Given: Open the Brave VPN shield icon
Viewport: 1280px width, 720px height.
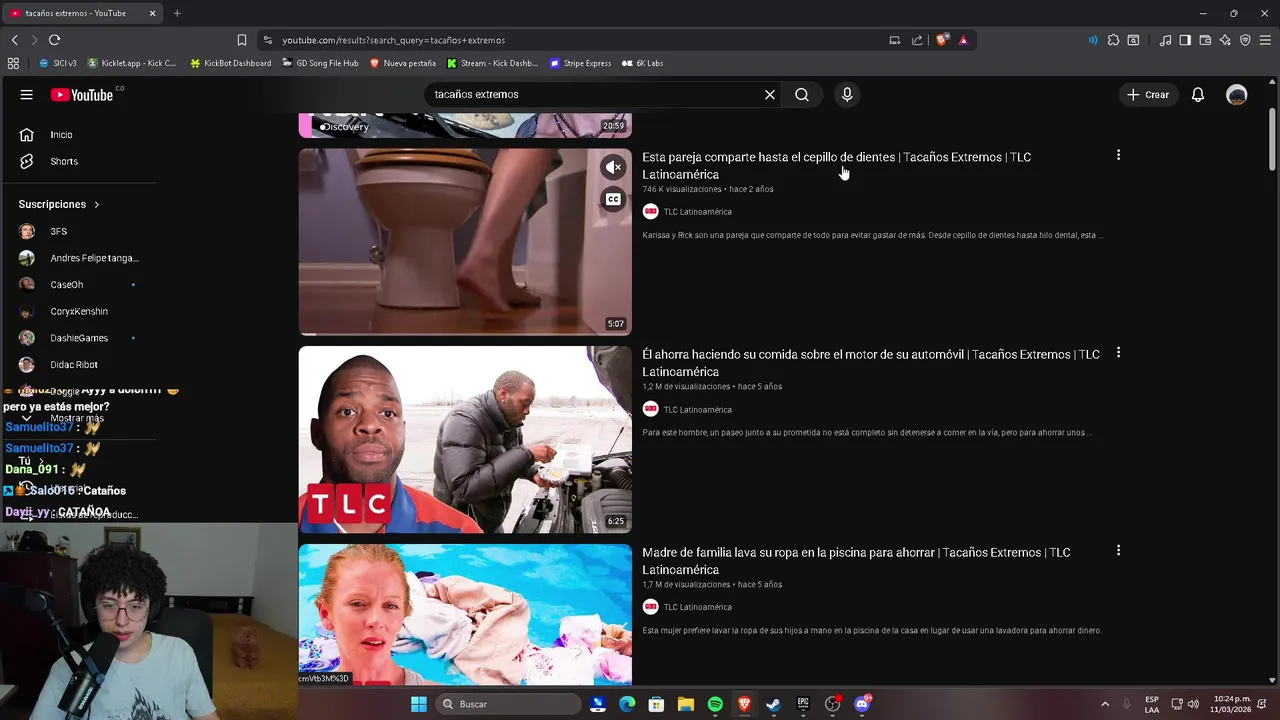Looking at the screenshot, I should point(1245,40).
